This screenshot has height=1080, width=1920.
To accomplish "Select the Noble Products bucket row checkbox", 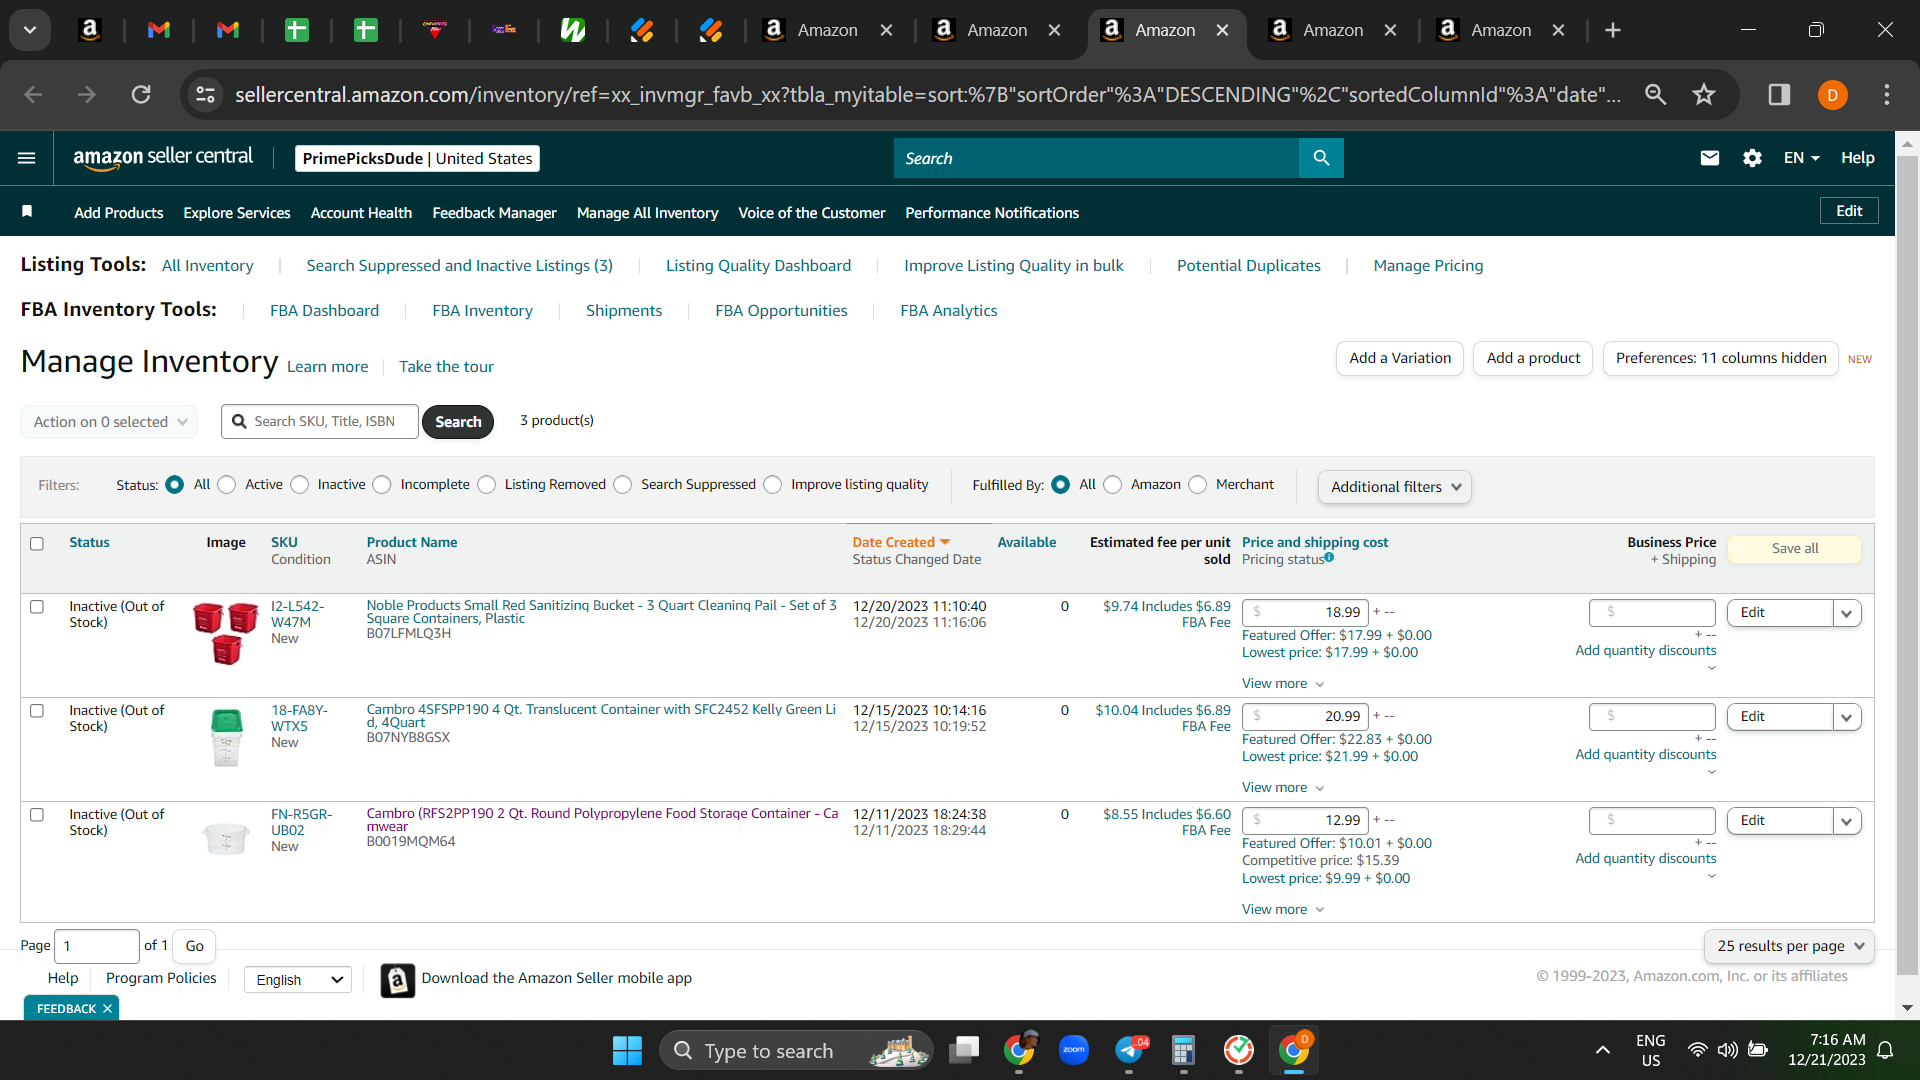I will (37, 607).
